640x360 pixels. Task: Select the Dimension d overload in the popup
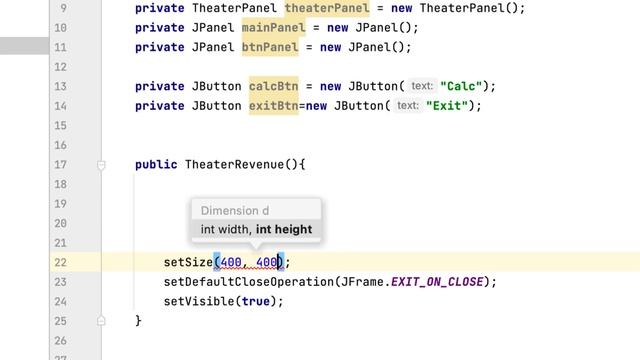[x=256, y=211]
